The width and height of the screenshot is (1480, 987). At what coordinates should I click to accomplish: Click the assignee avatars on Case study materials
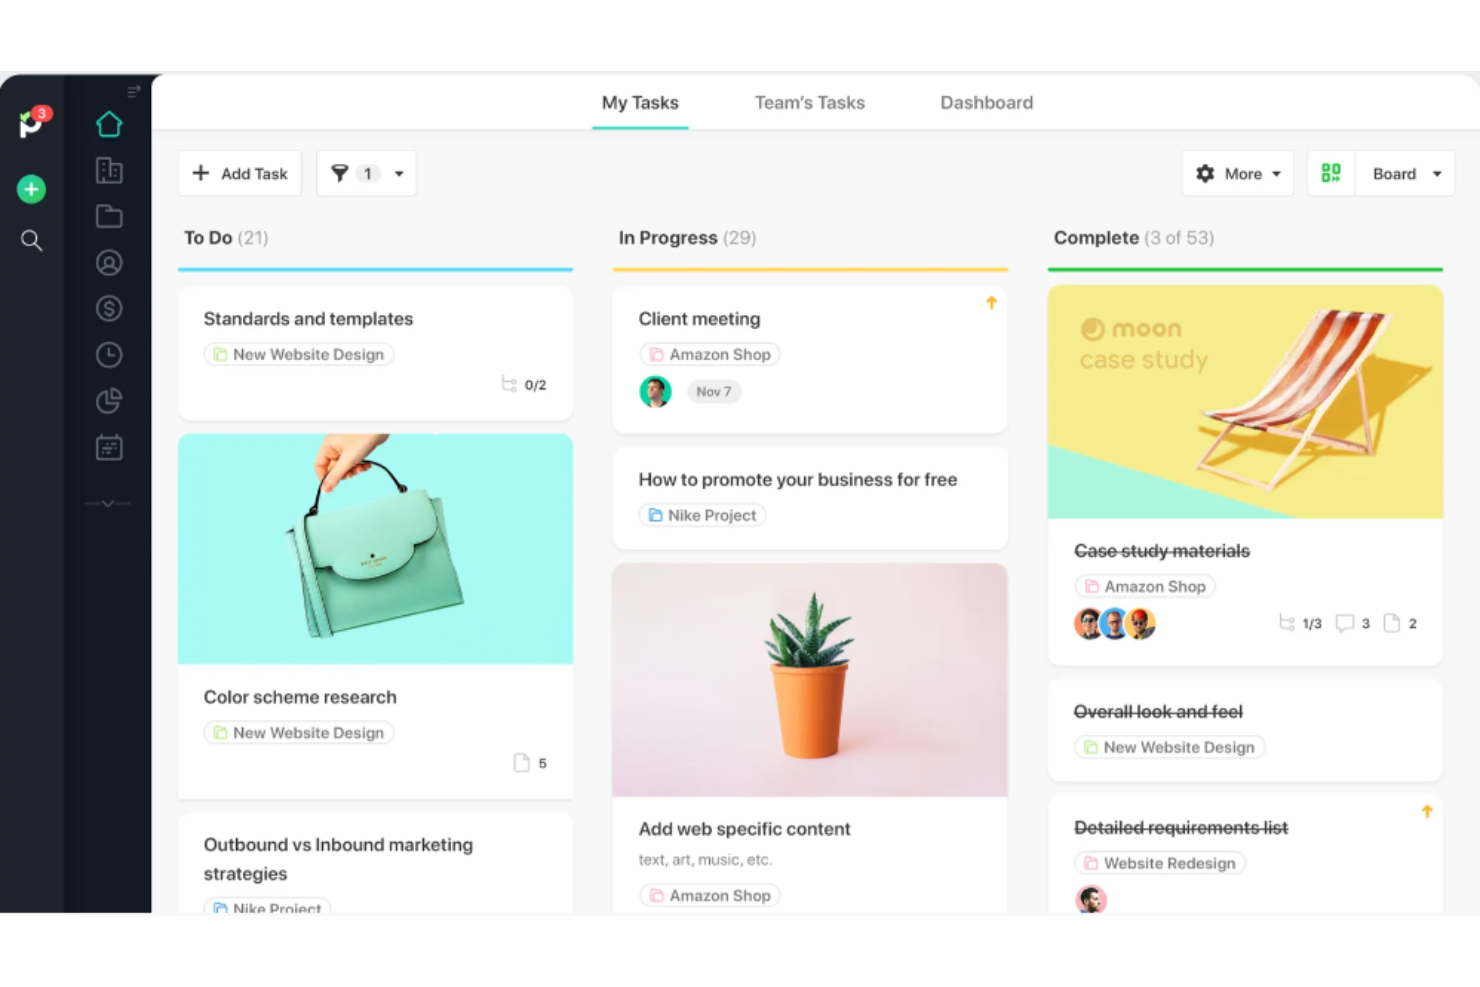pos(1115,623)
